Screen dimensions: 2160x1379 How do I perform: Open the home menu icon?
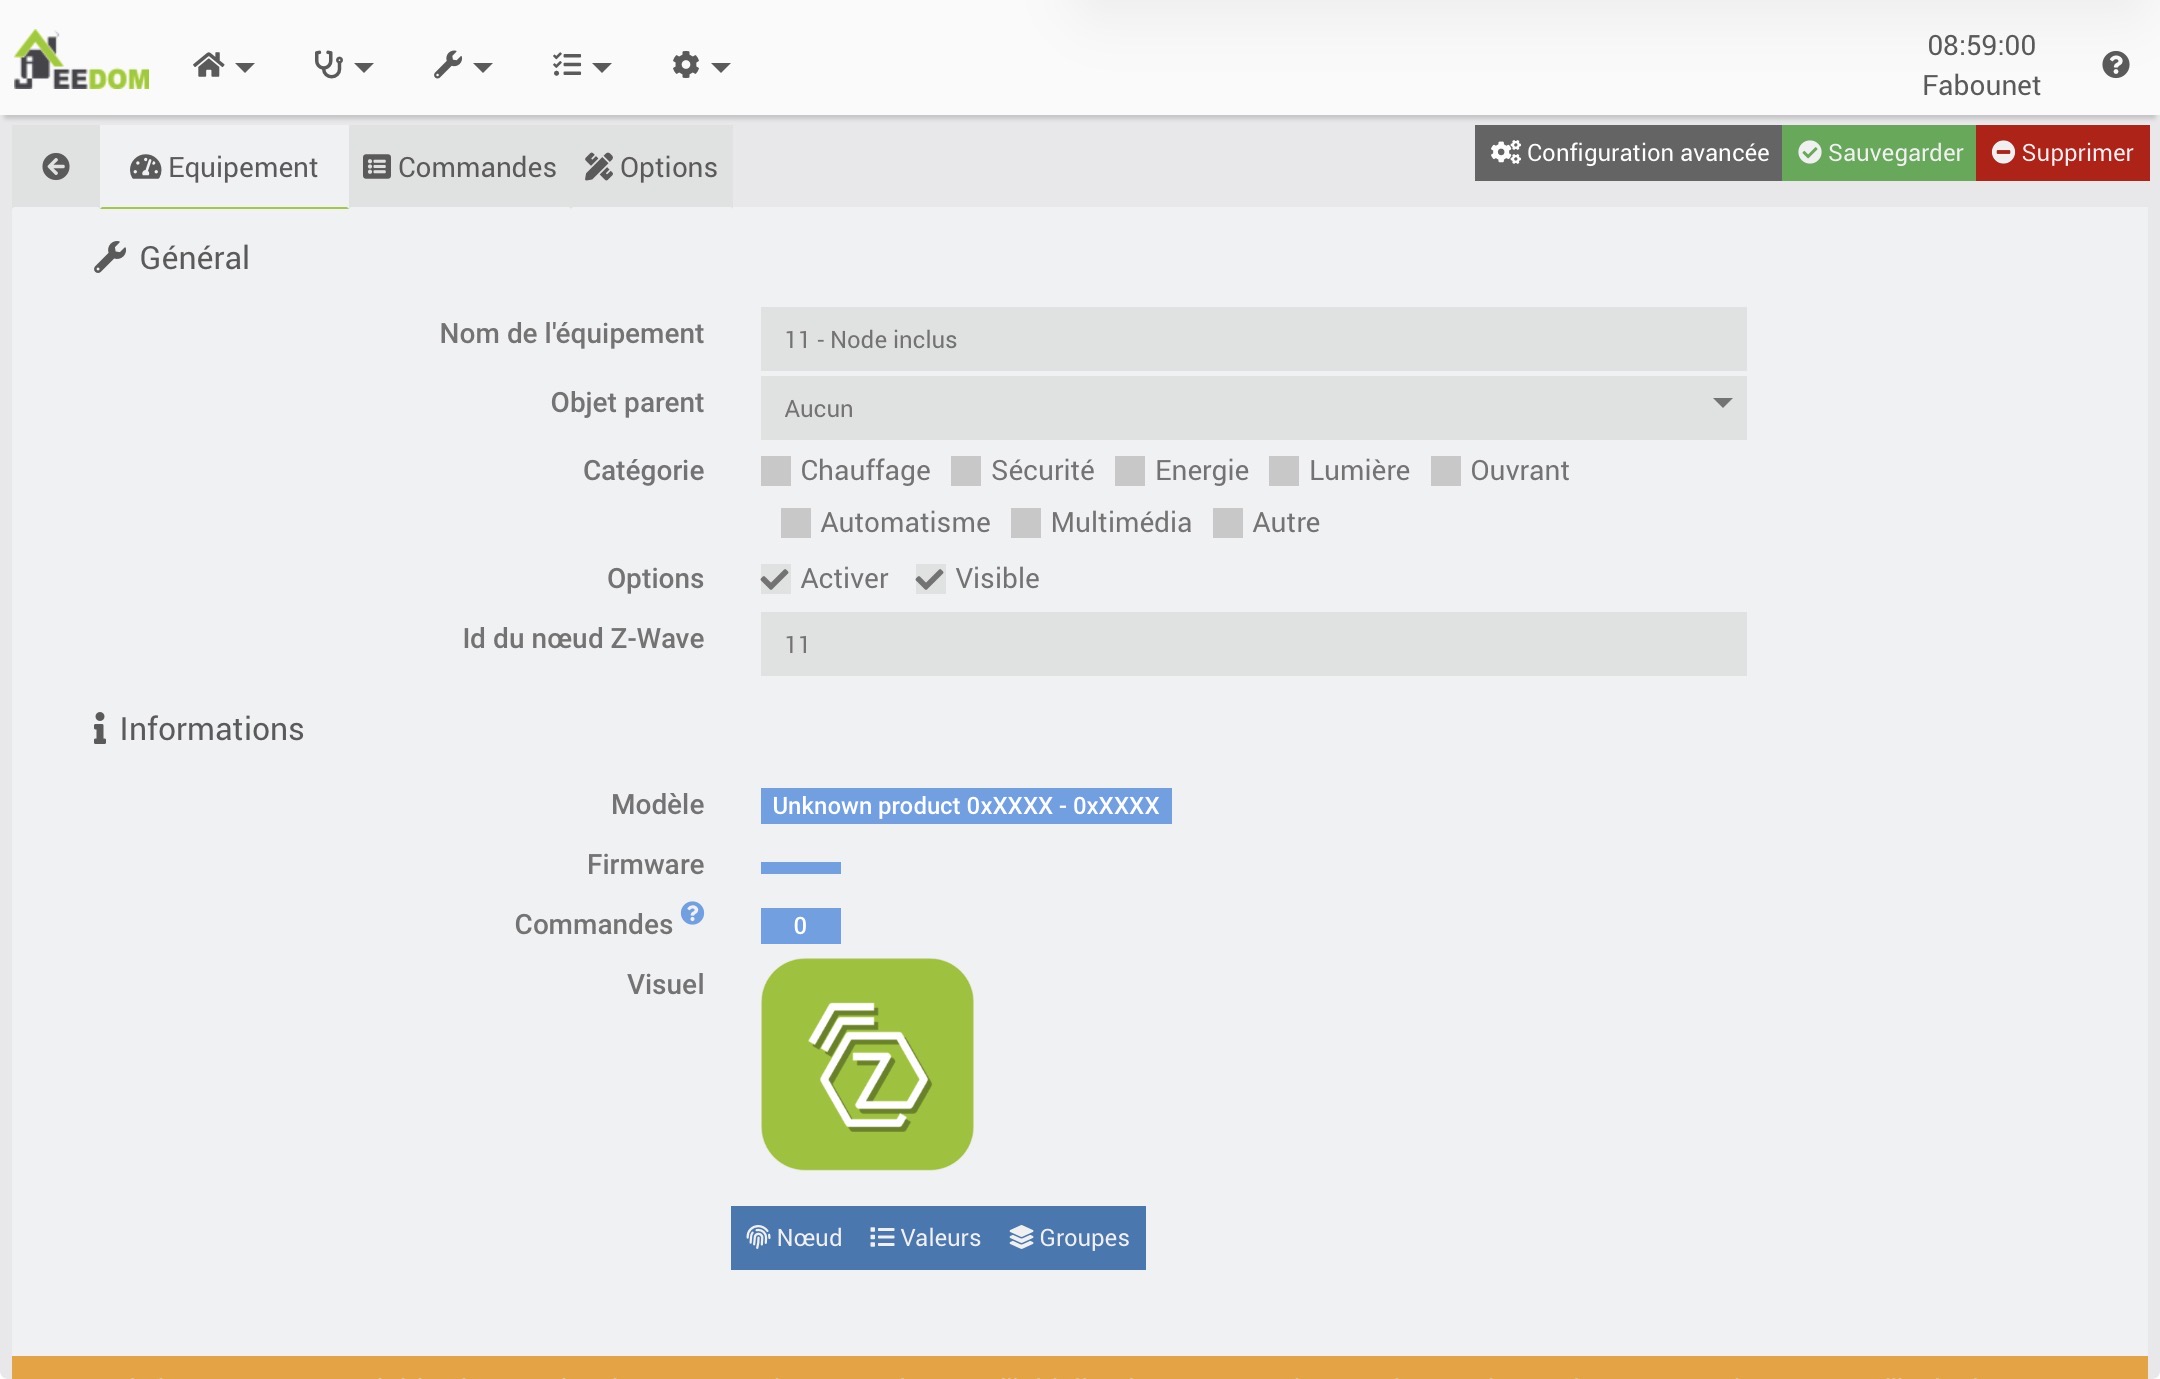tap(222, 66)
